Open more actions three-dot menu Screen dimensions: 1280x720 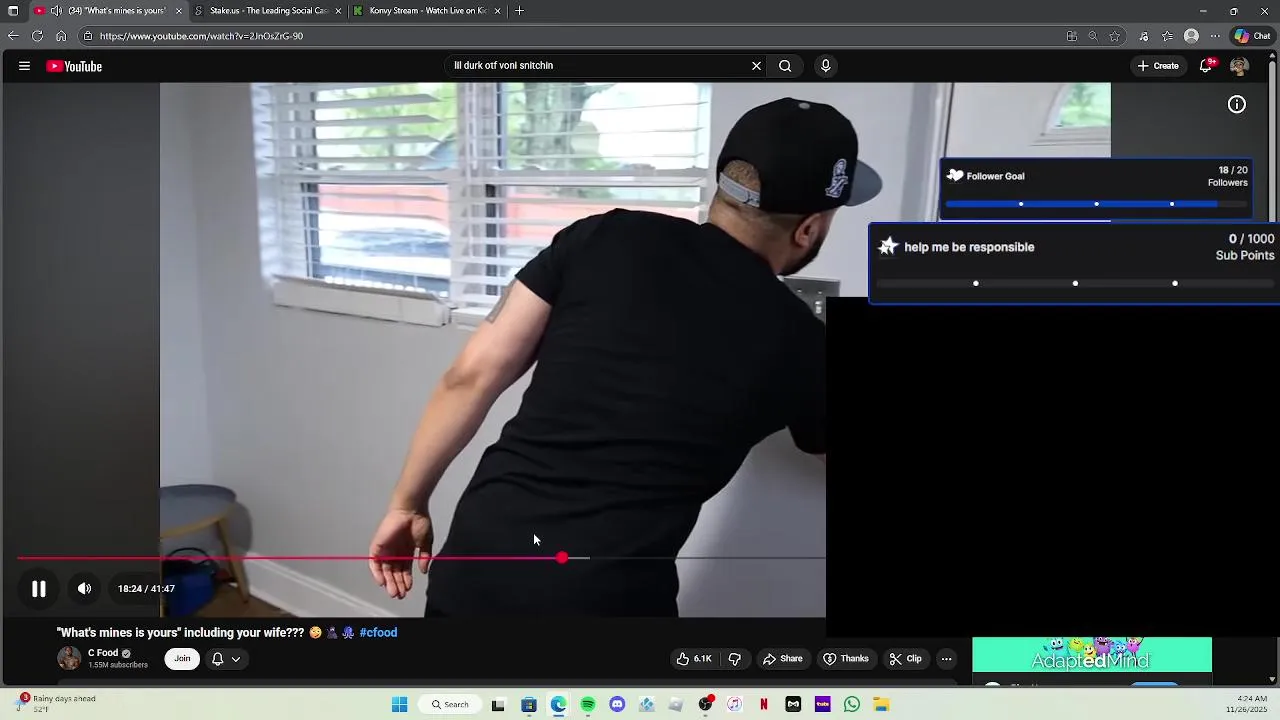pos(946,658)
